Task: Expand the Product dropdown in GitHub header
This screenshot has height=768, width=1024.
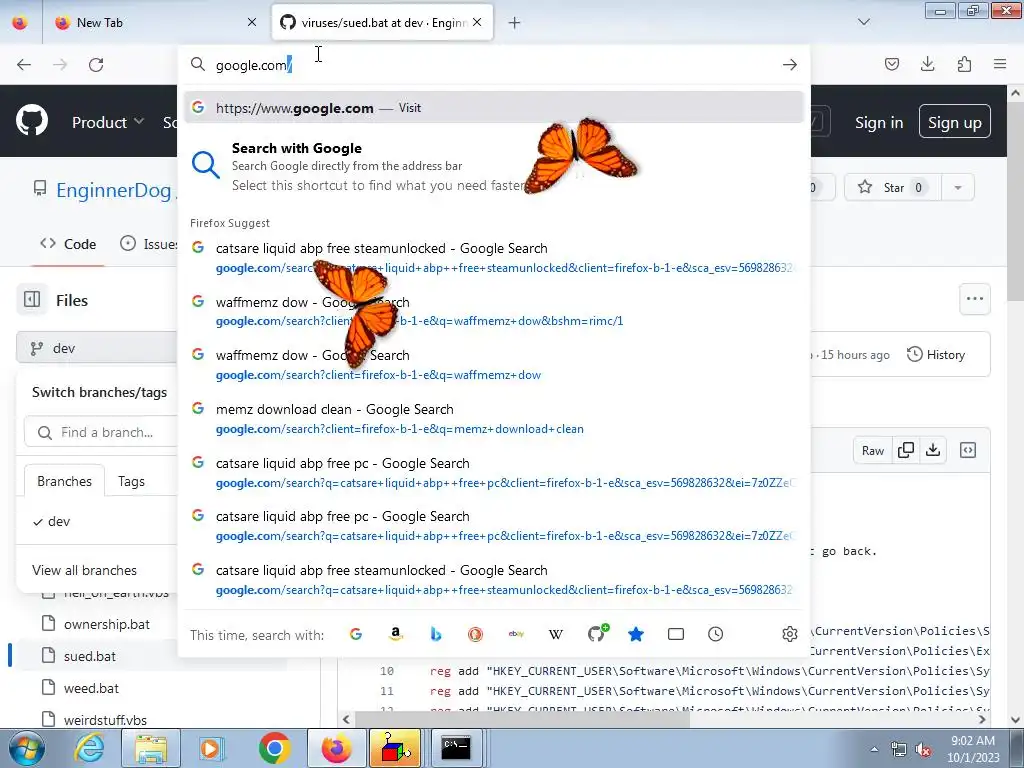Action: coord(108,122)
